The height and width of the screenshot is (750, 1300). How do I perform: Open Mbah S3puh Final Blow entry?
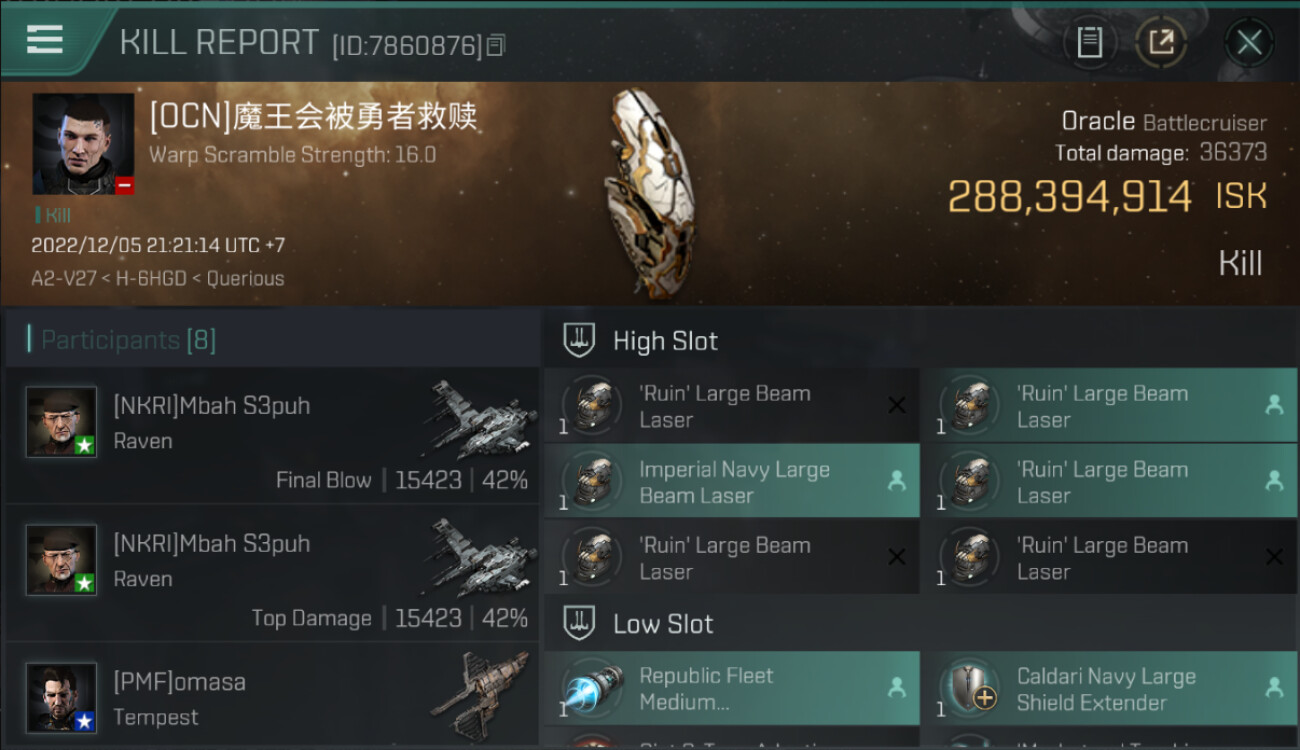coord(272,436)
